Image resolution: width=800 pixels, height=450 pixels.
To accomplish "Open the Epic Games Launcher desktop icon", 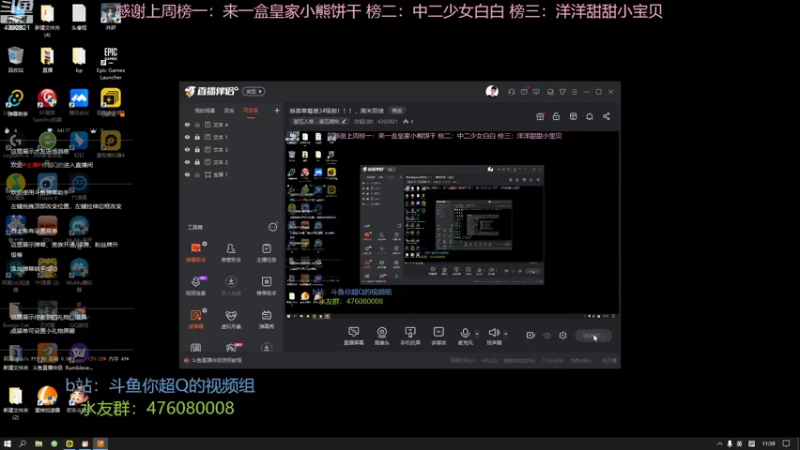I will coord(111,63).
